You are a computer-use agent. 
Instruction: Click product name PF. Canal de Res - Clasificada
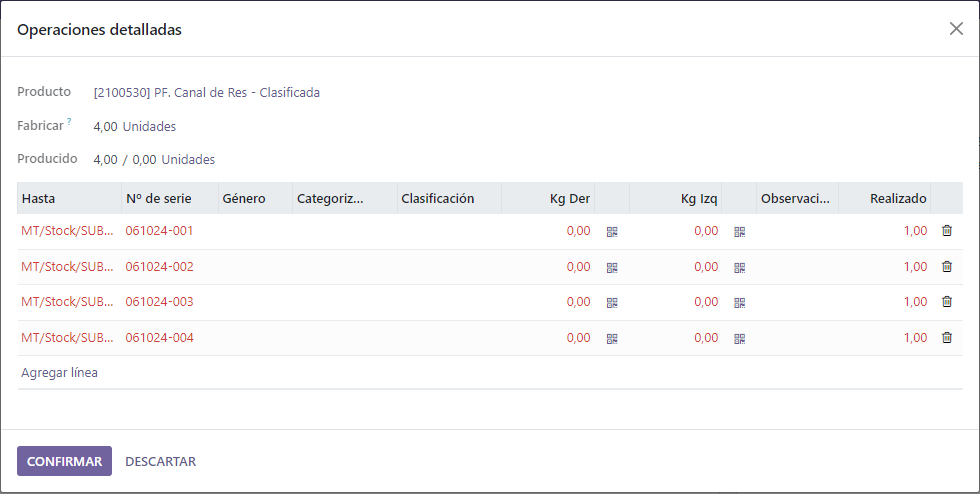237,93
